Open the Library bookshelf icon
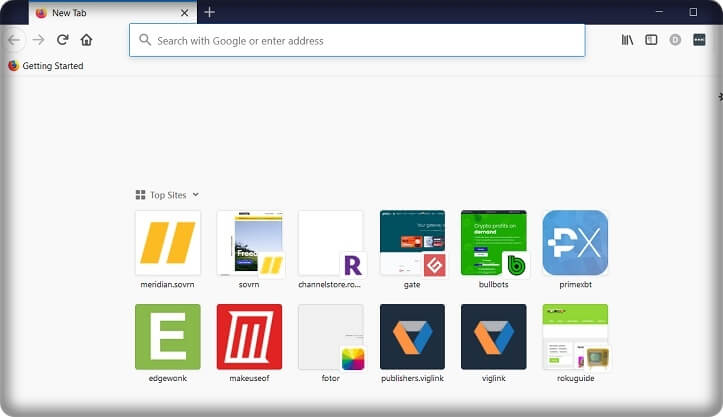 627,40
